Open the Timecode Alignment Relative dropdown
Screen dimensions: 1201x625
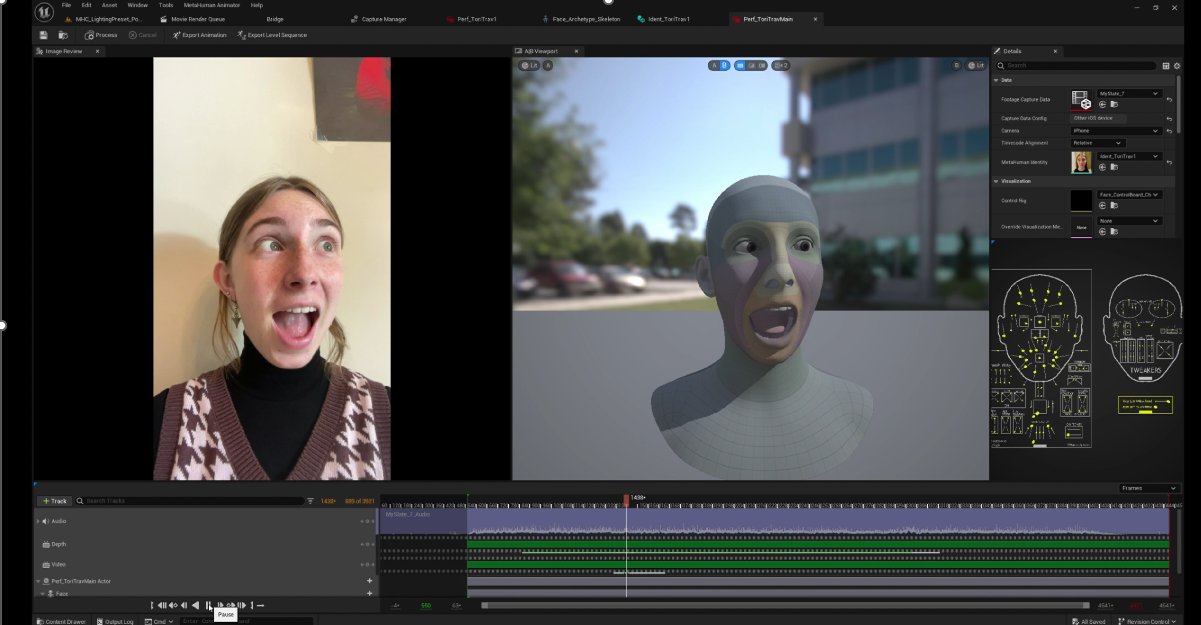coord(1097,143)
